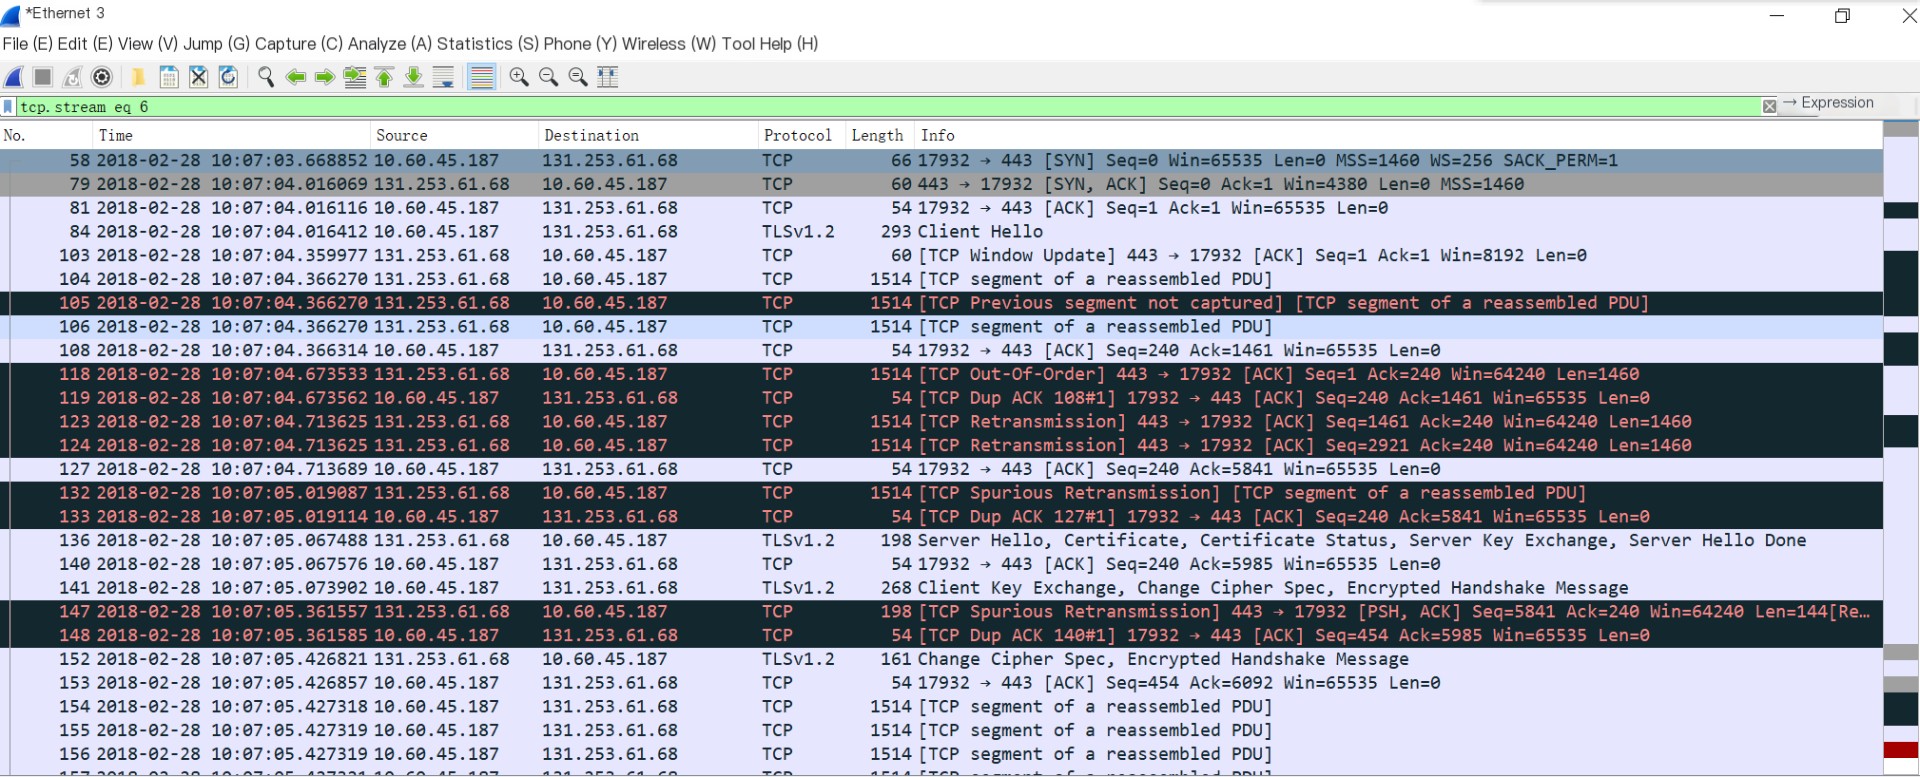The height and width of the screenshot is (777, 1920).
Task: Open the File (E) menu
Action: tap(27, 44)
